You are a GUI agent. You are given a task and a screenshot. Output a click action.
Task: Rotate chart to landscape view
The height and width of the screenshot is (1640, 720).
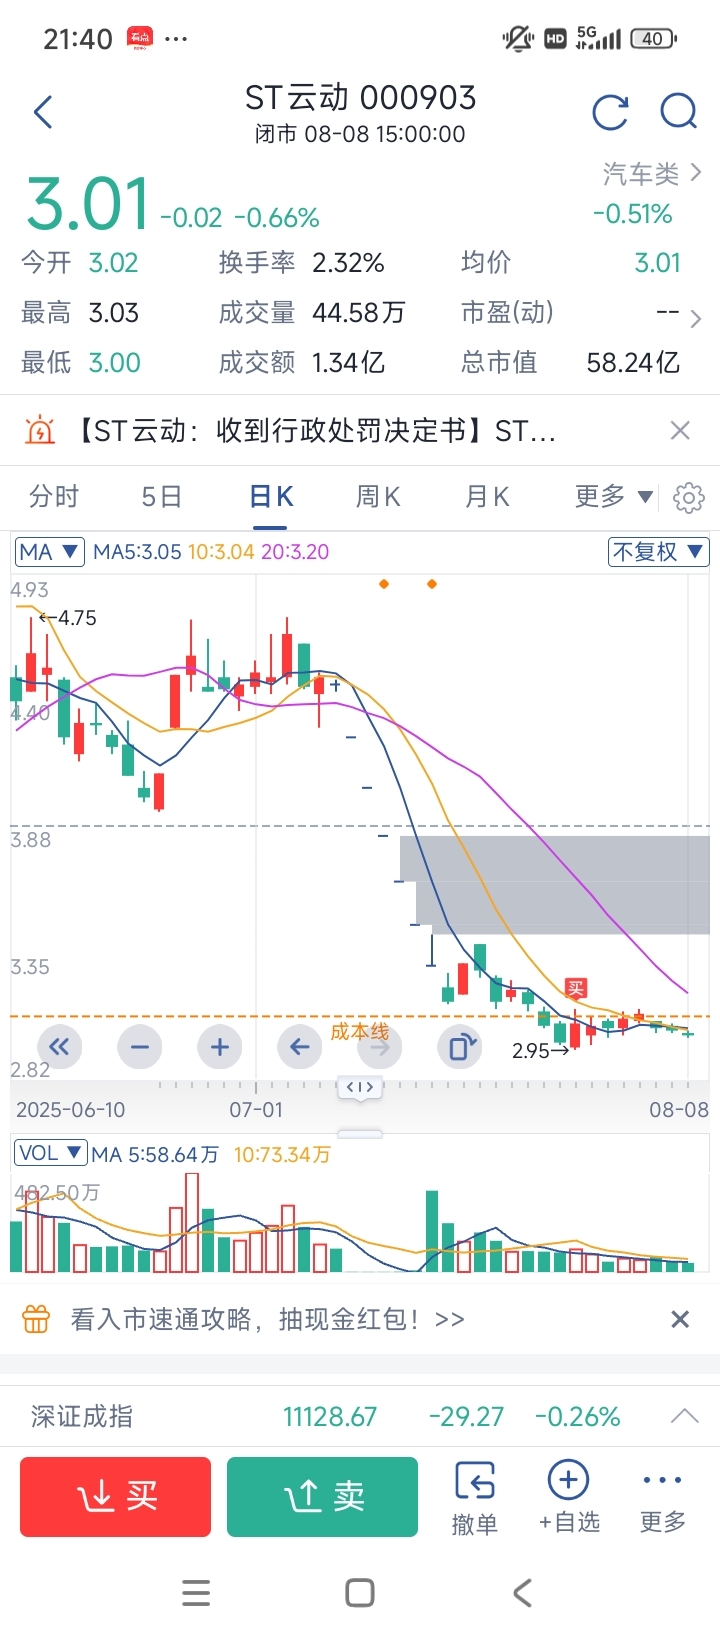click(x=460, y=1047)
